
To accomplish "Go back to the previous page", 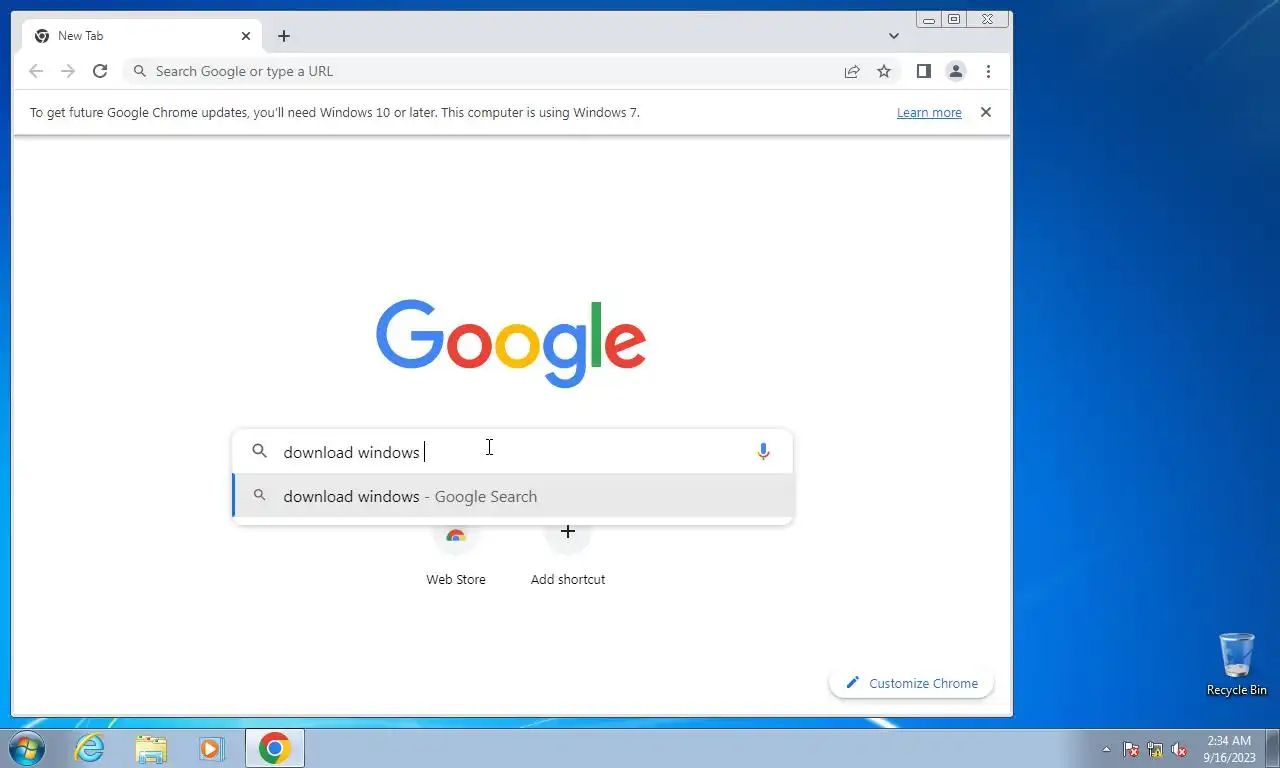I will click(x=36, y=71).
